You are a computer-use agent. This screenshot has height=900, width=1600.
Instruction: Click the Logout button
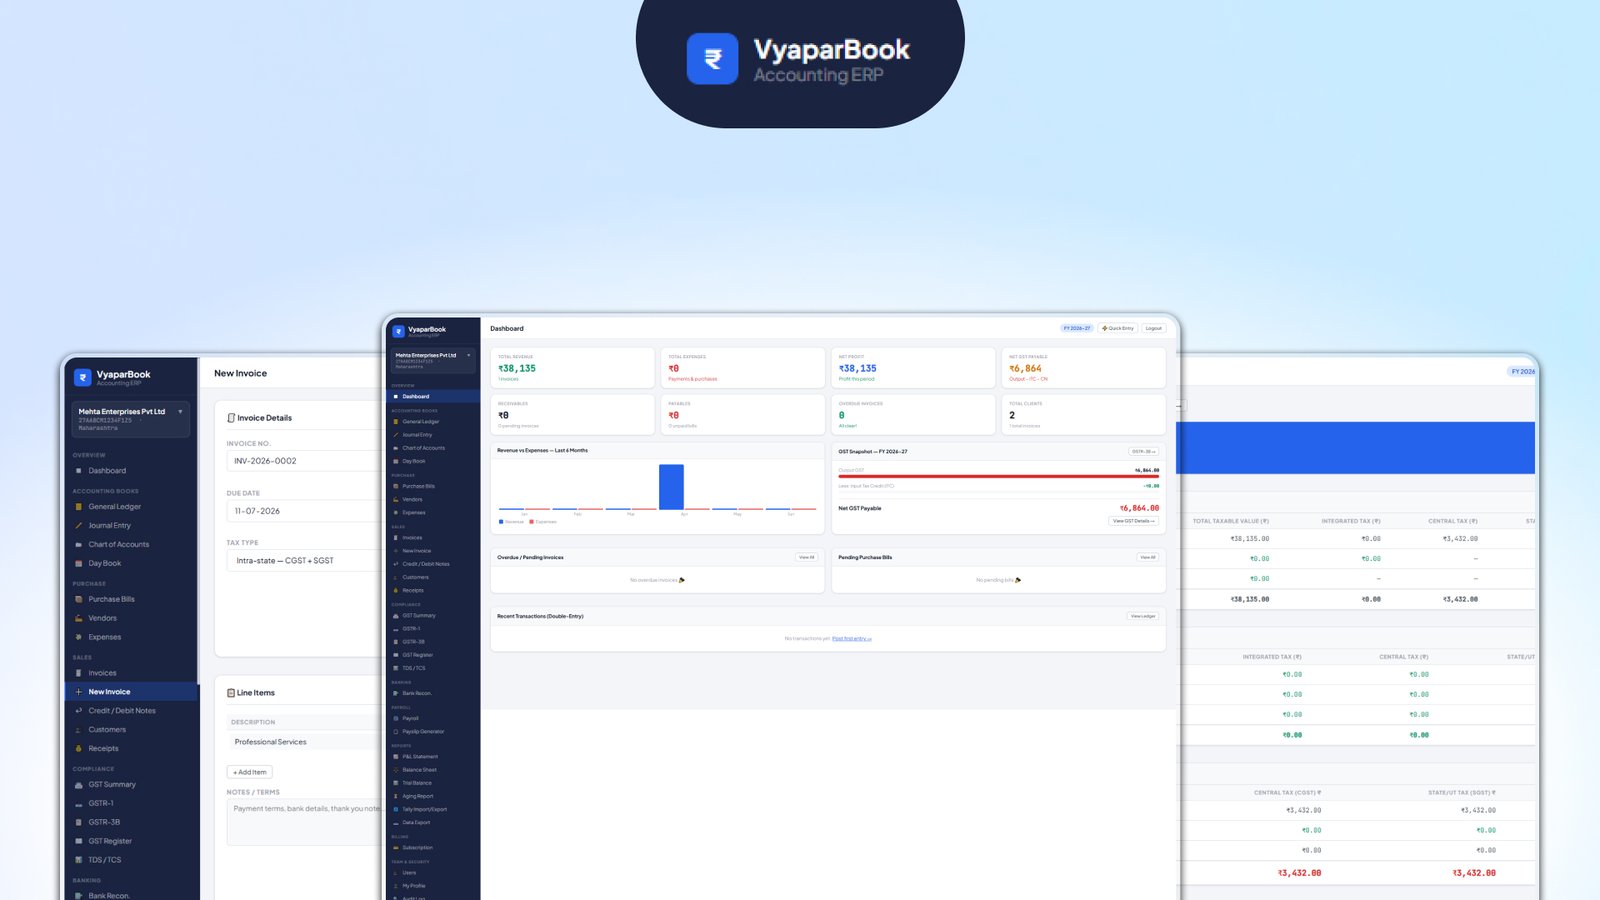pyautogui.click(x=1154, y=328)
